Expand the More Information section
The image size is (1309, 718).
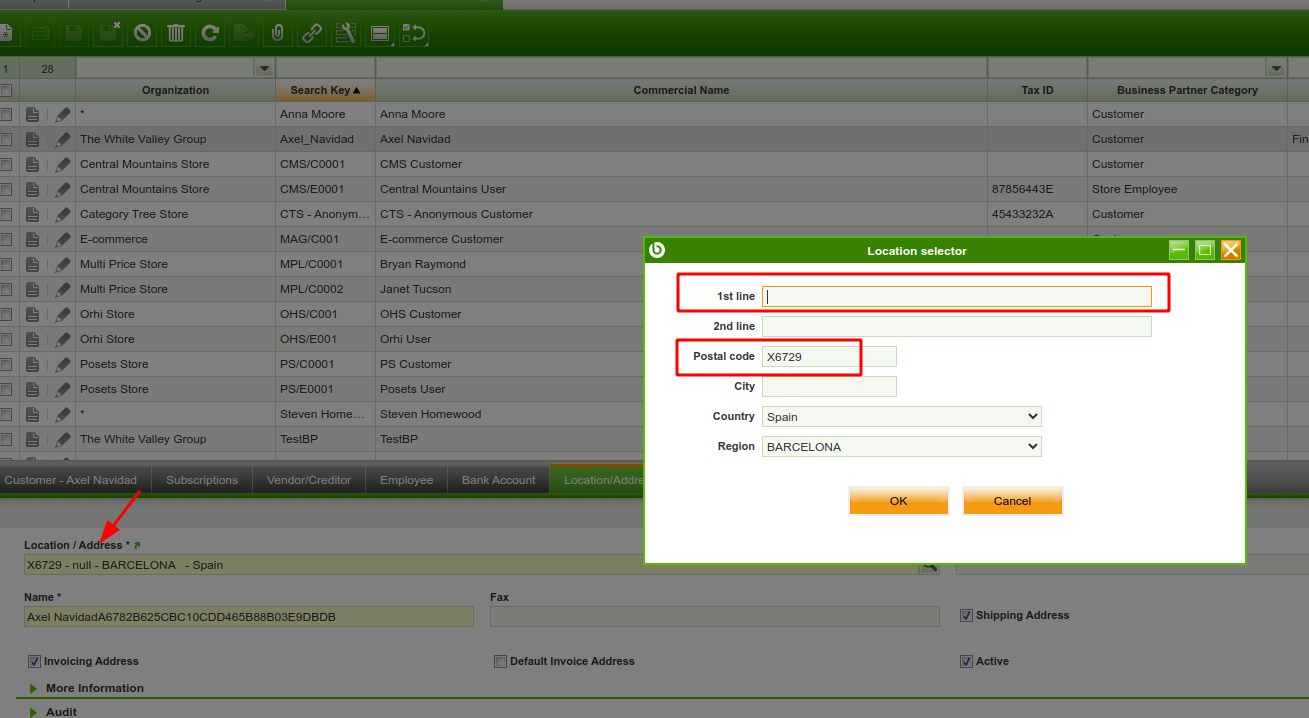[x=94, y=688]
